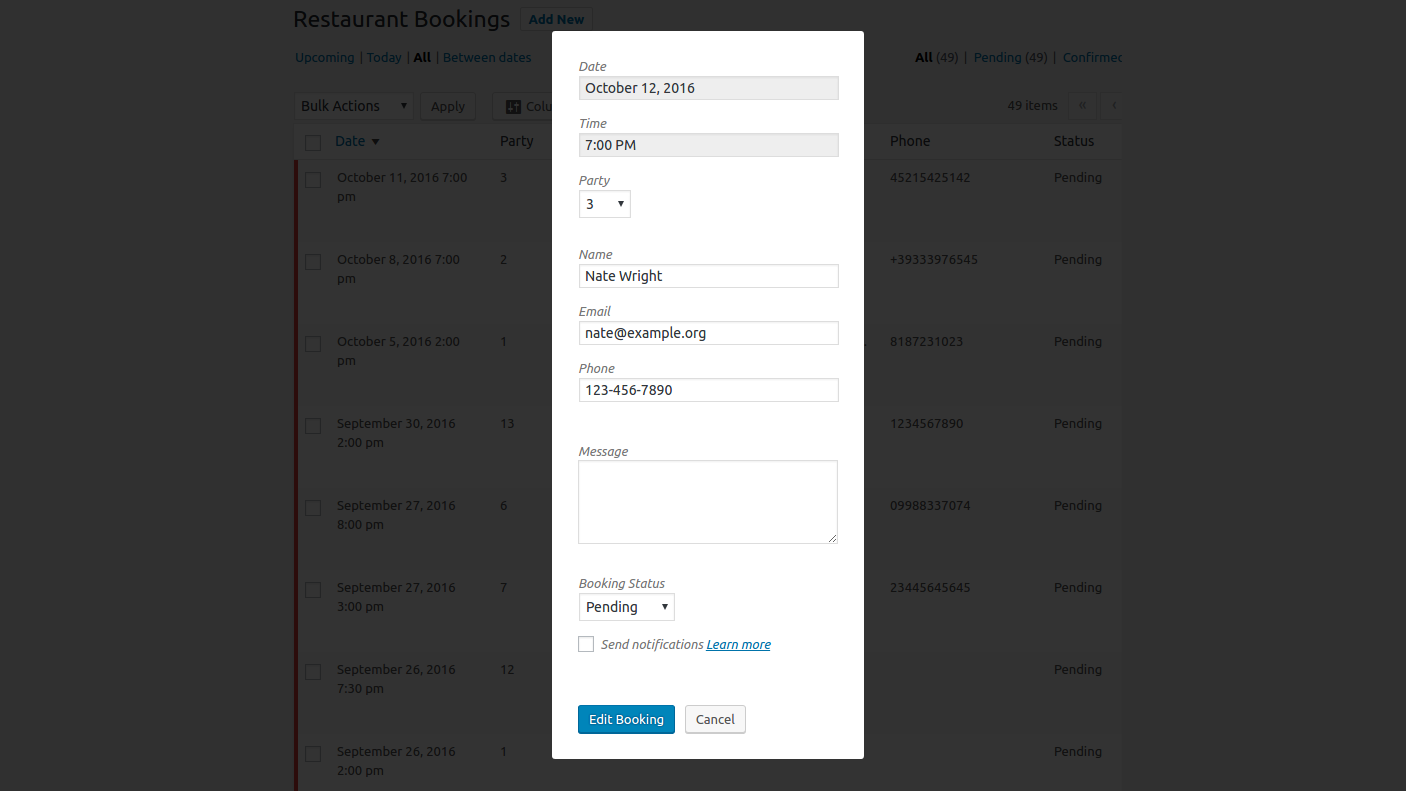This screenshot has width=1406, height=791.
Task: Click the Time field showing 7:00 PM
Action: pos(708,145)
